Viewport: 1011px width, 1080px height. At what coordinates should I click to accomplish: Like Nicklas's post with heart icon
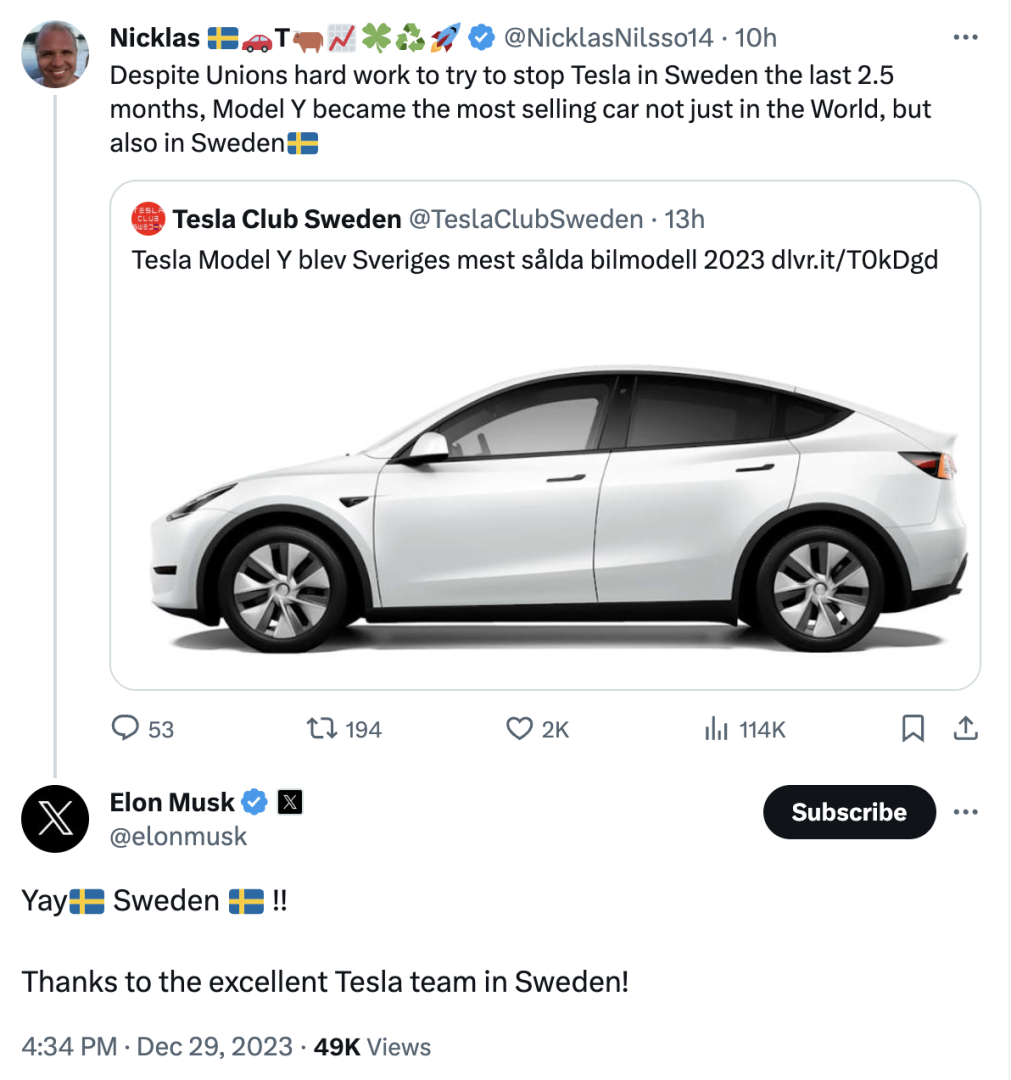click(519, 729)
